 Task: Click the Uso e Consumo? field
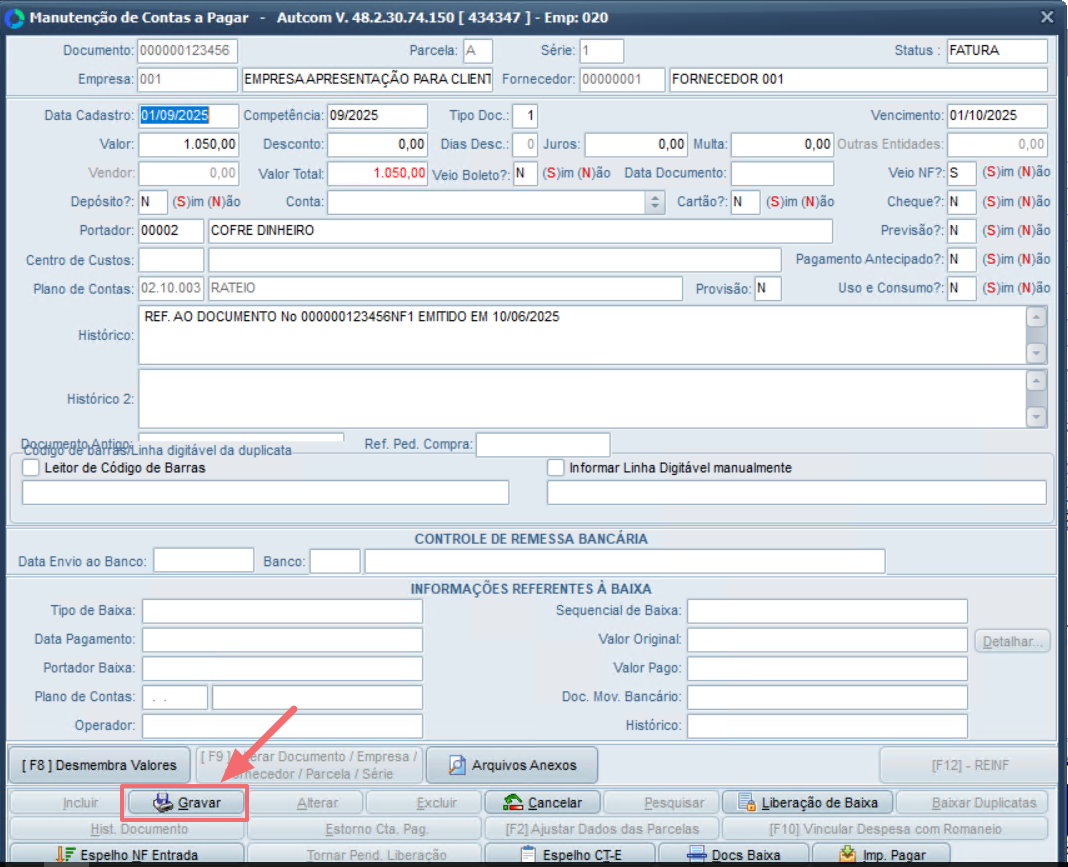[x=962, y=288]
